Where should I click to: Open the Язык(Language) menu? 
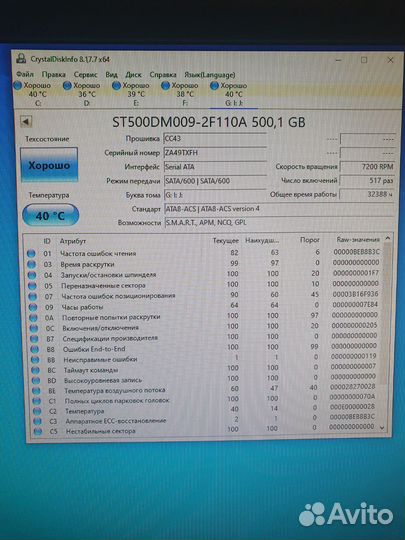[209, 75]
